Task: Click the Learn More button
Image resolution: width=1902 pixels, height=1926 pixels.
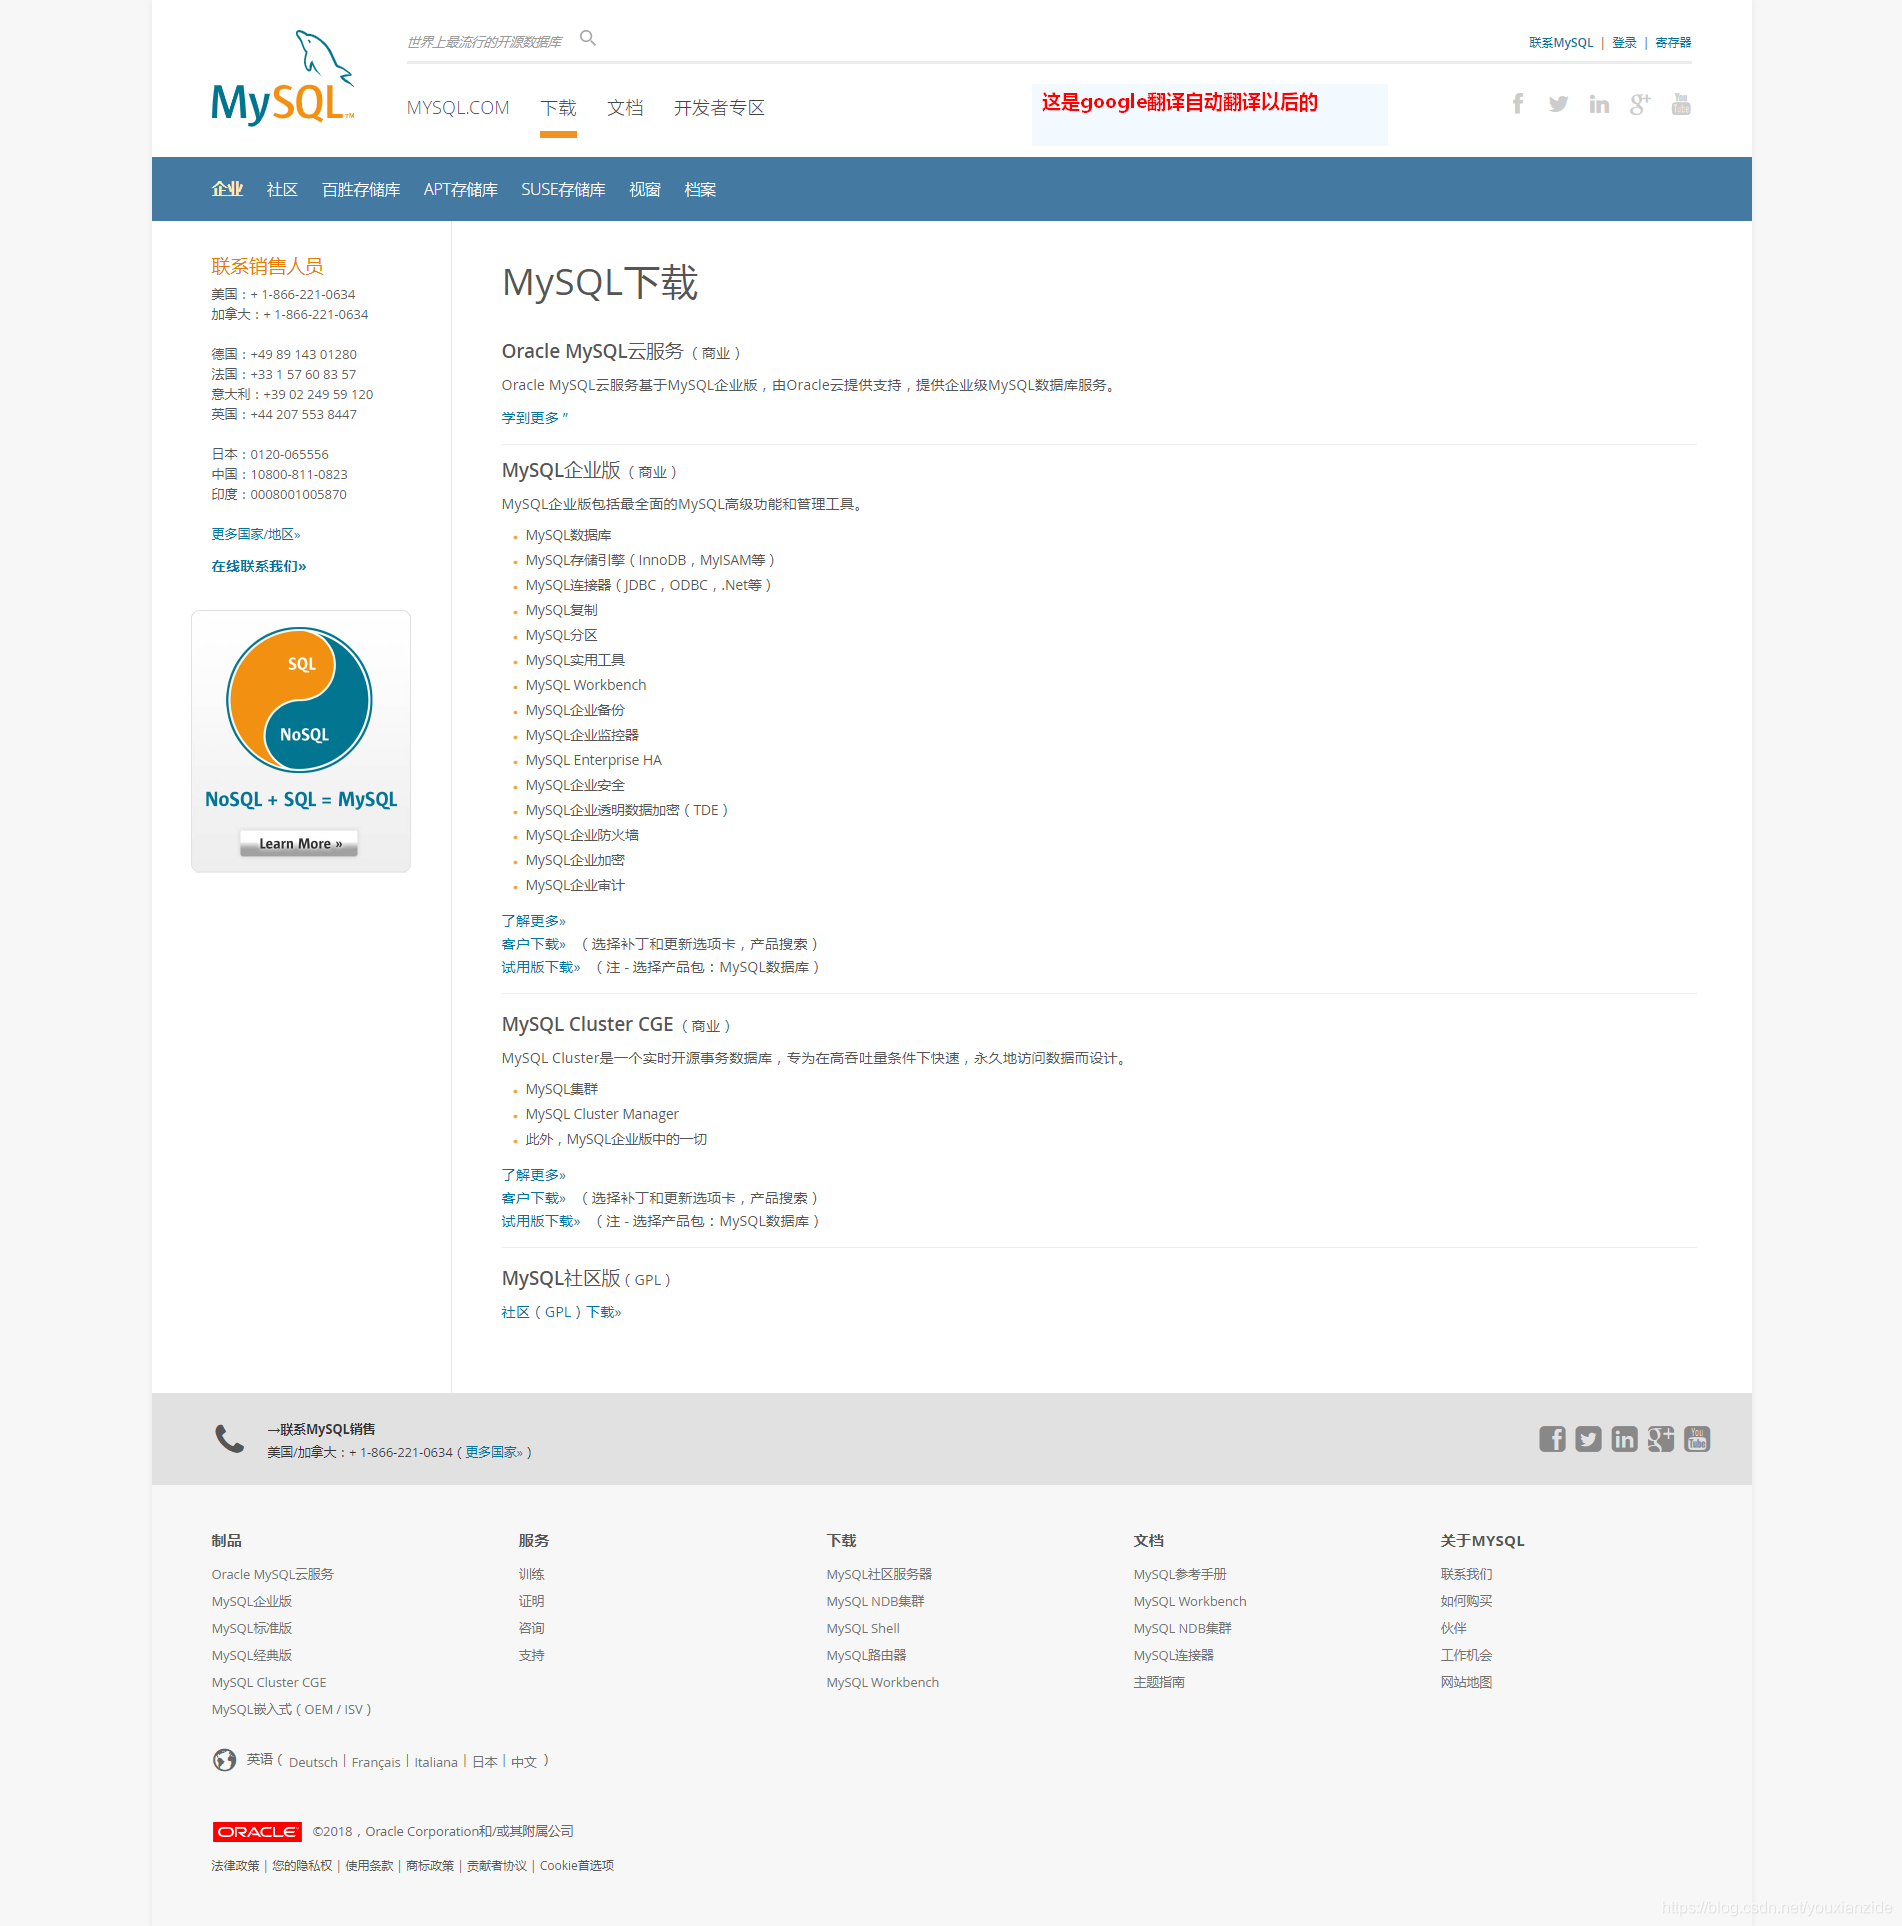Action: coord(300,844)
